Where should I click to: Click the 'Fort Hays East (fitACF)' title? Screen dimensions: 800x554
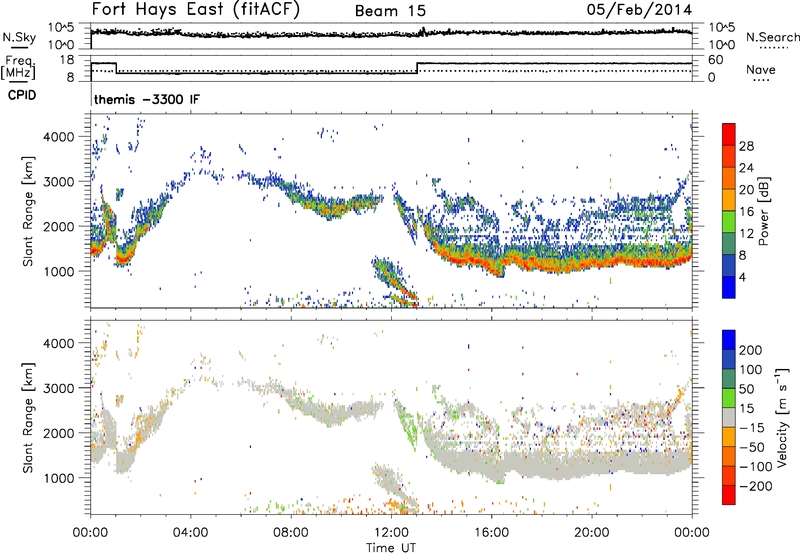[x=196, y=10]
